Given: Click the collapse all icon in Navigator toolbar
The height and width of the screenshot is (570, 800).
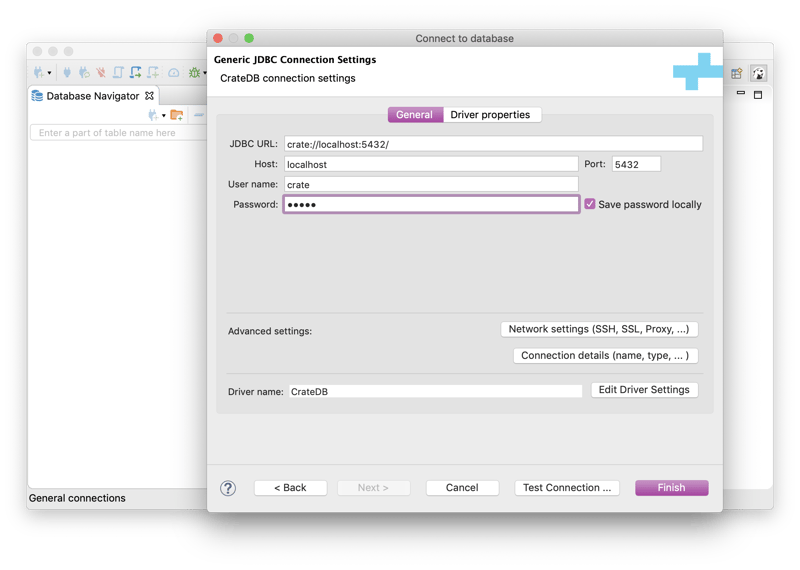Looking at the screenshot, I should coord(198,115).
